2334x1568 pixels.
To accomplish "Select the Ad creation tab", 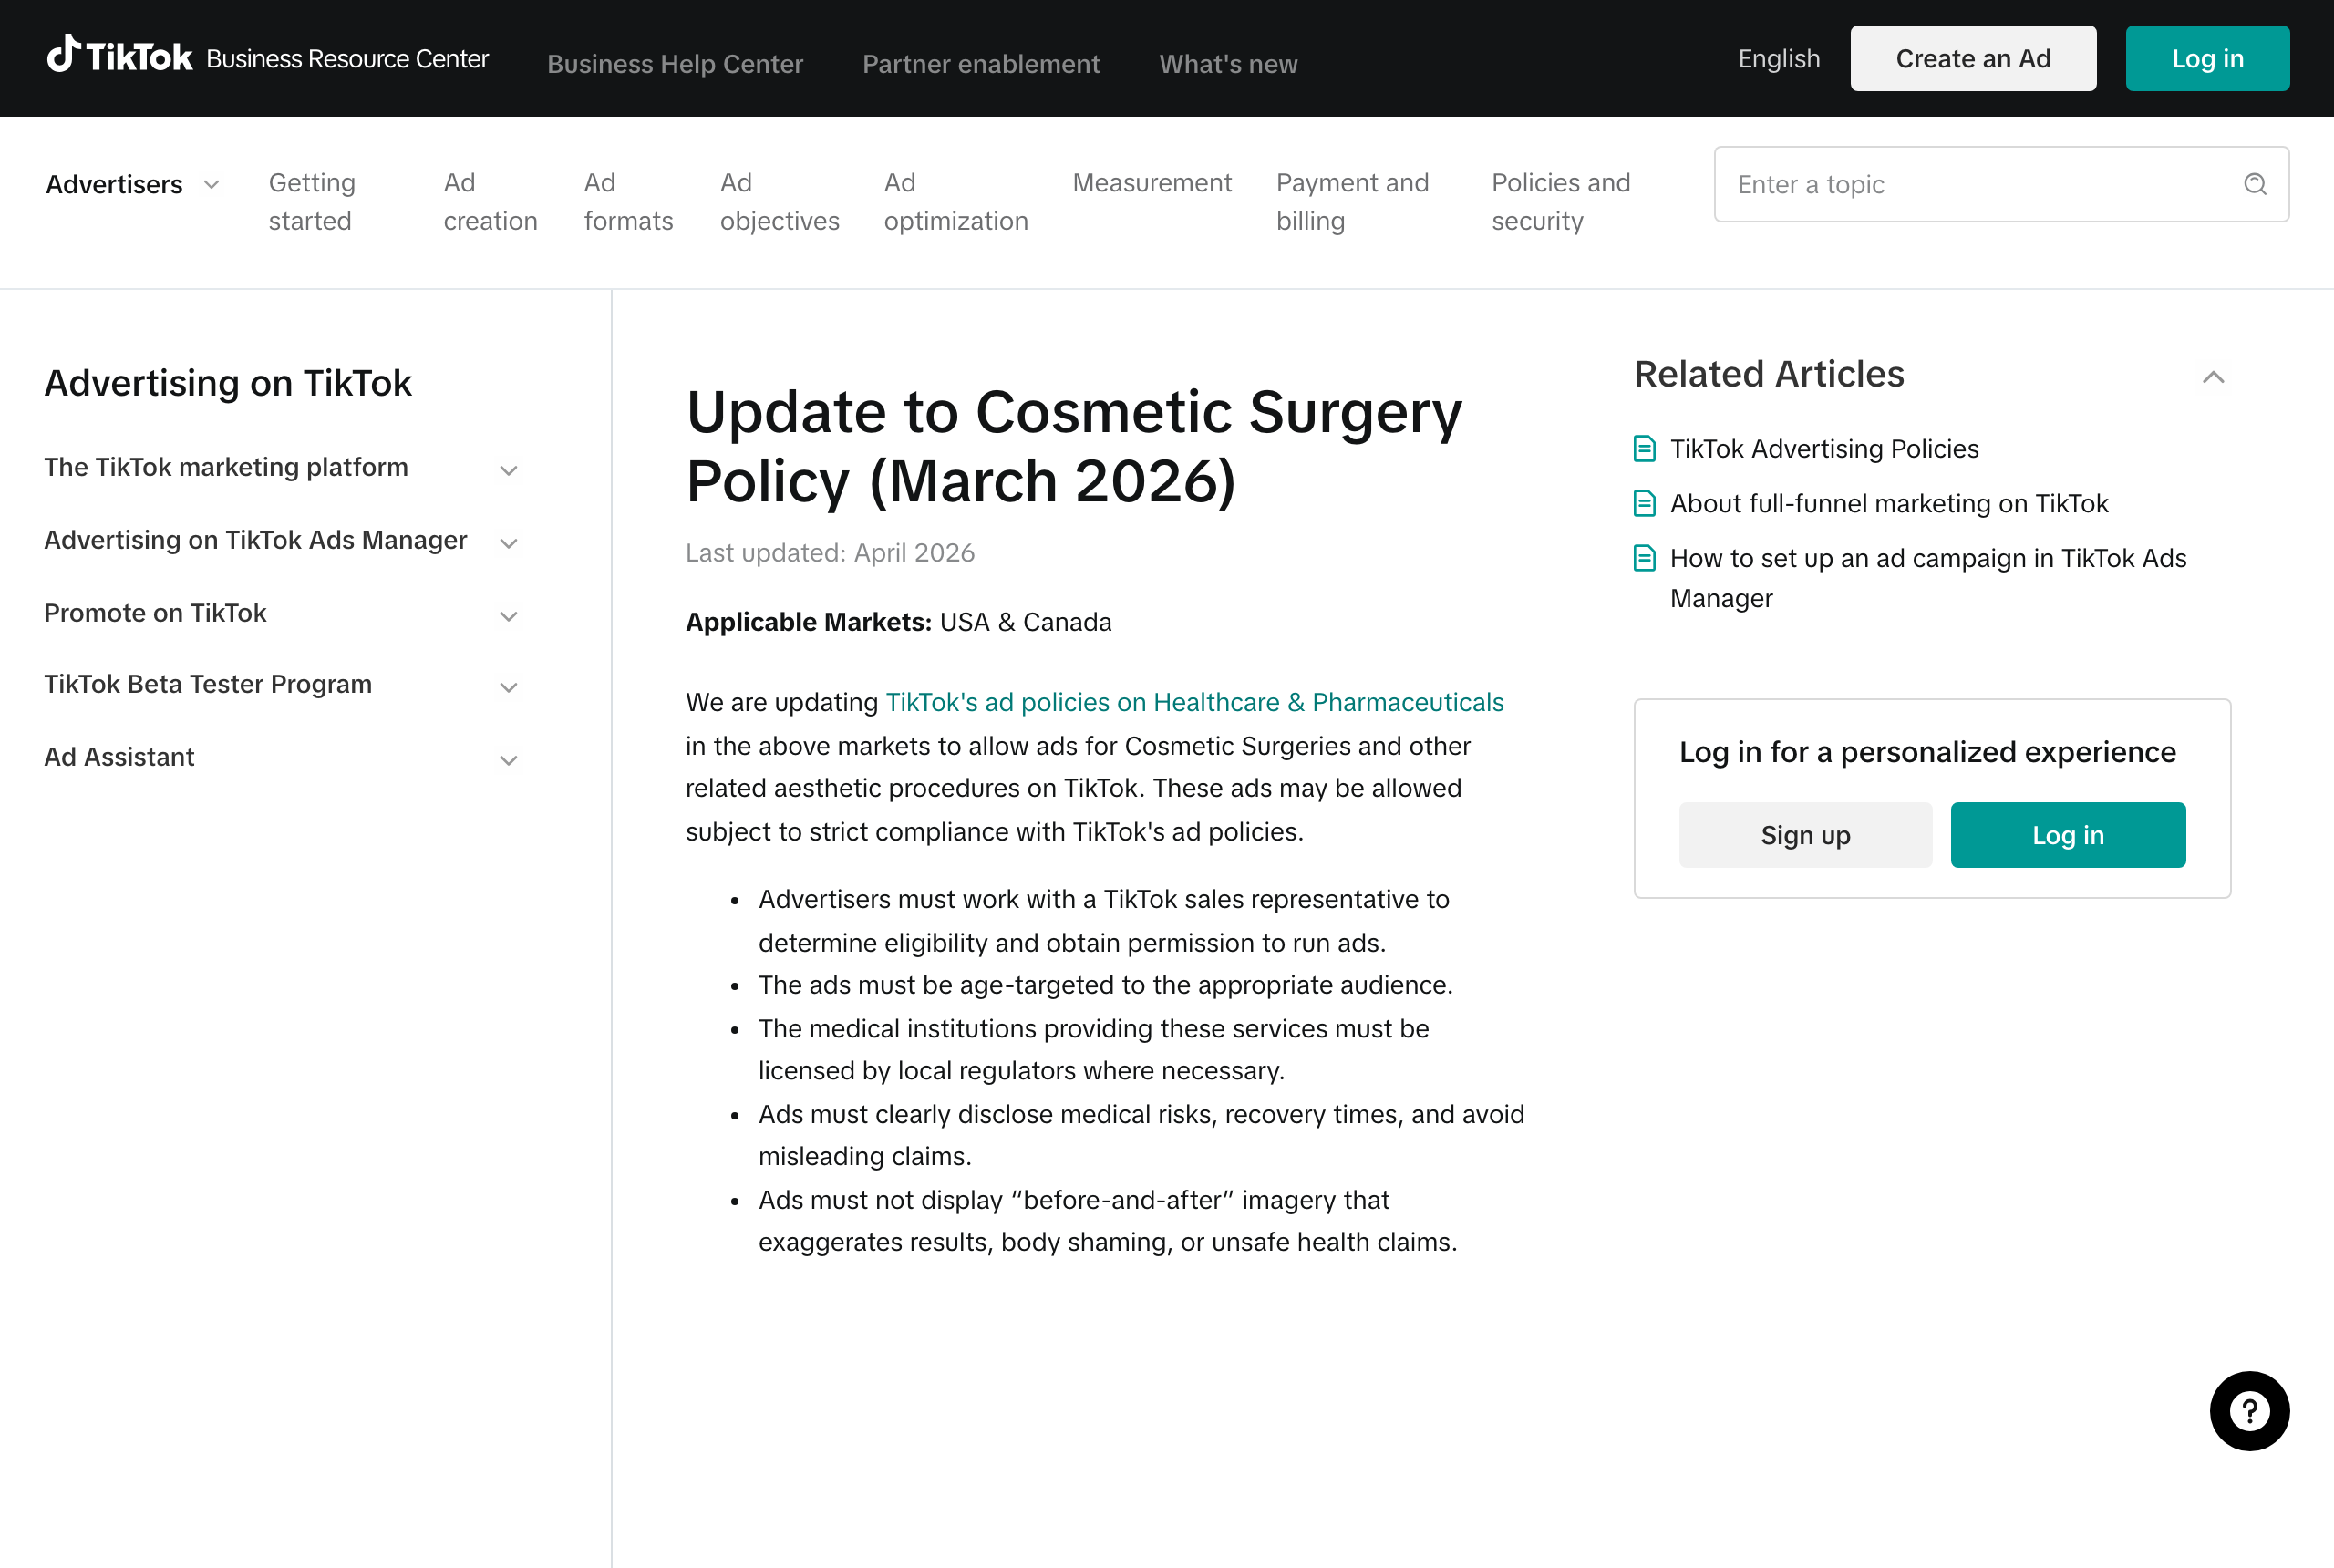I will (x=491, y=202).
